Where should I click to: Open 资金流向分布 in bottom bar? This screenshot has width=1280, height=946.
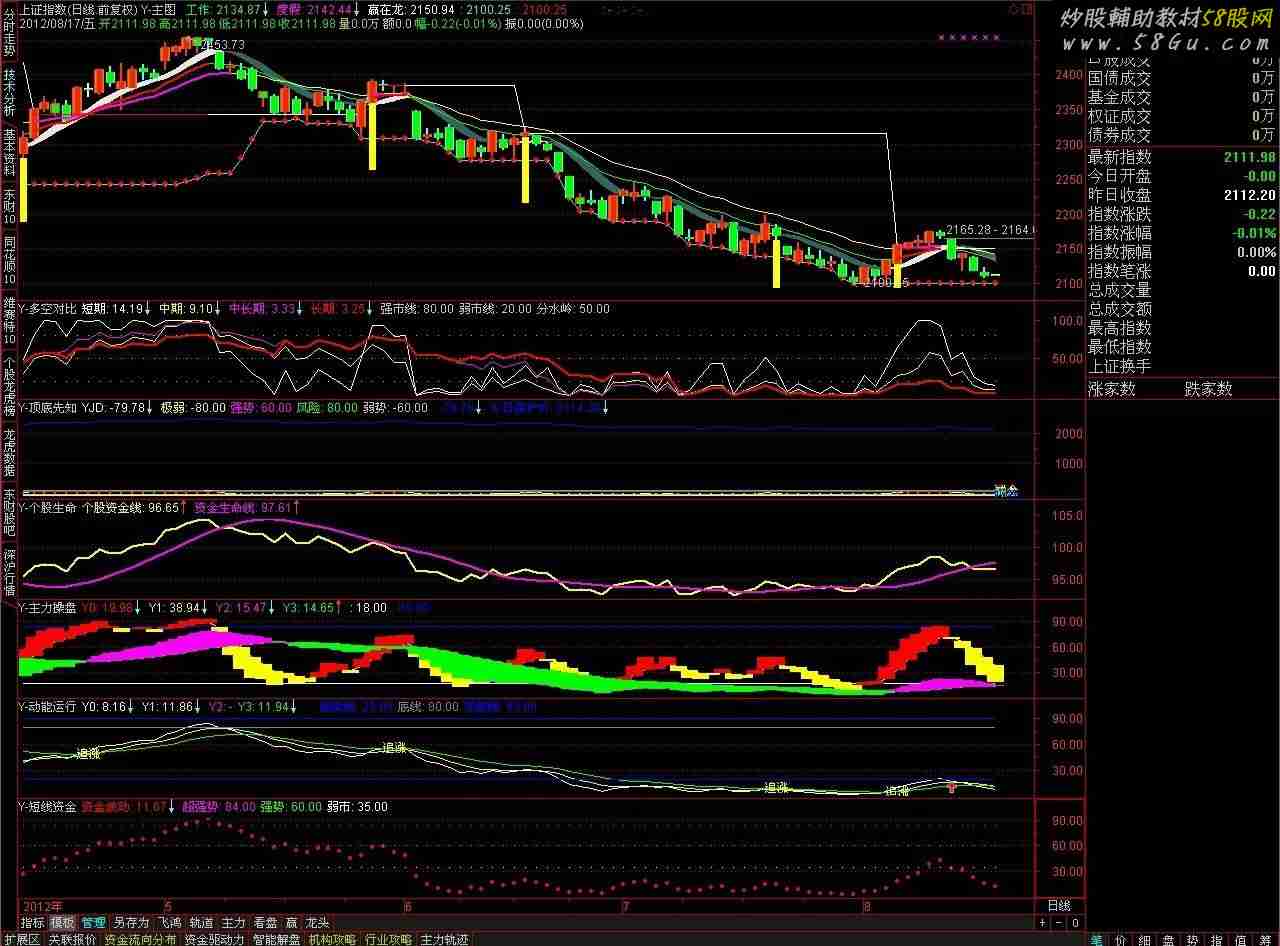click(x=139, y=939)
